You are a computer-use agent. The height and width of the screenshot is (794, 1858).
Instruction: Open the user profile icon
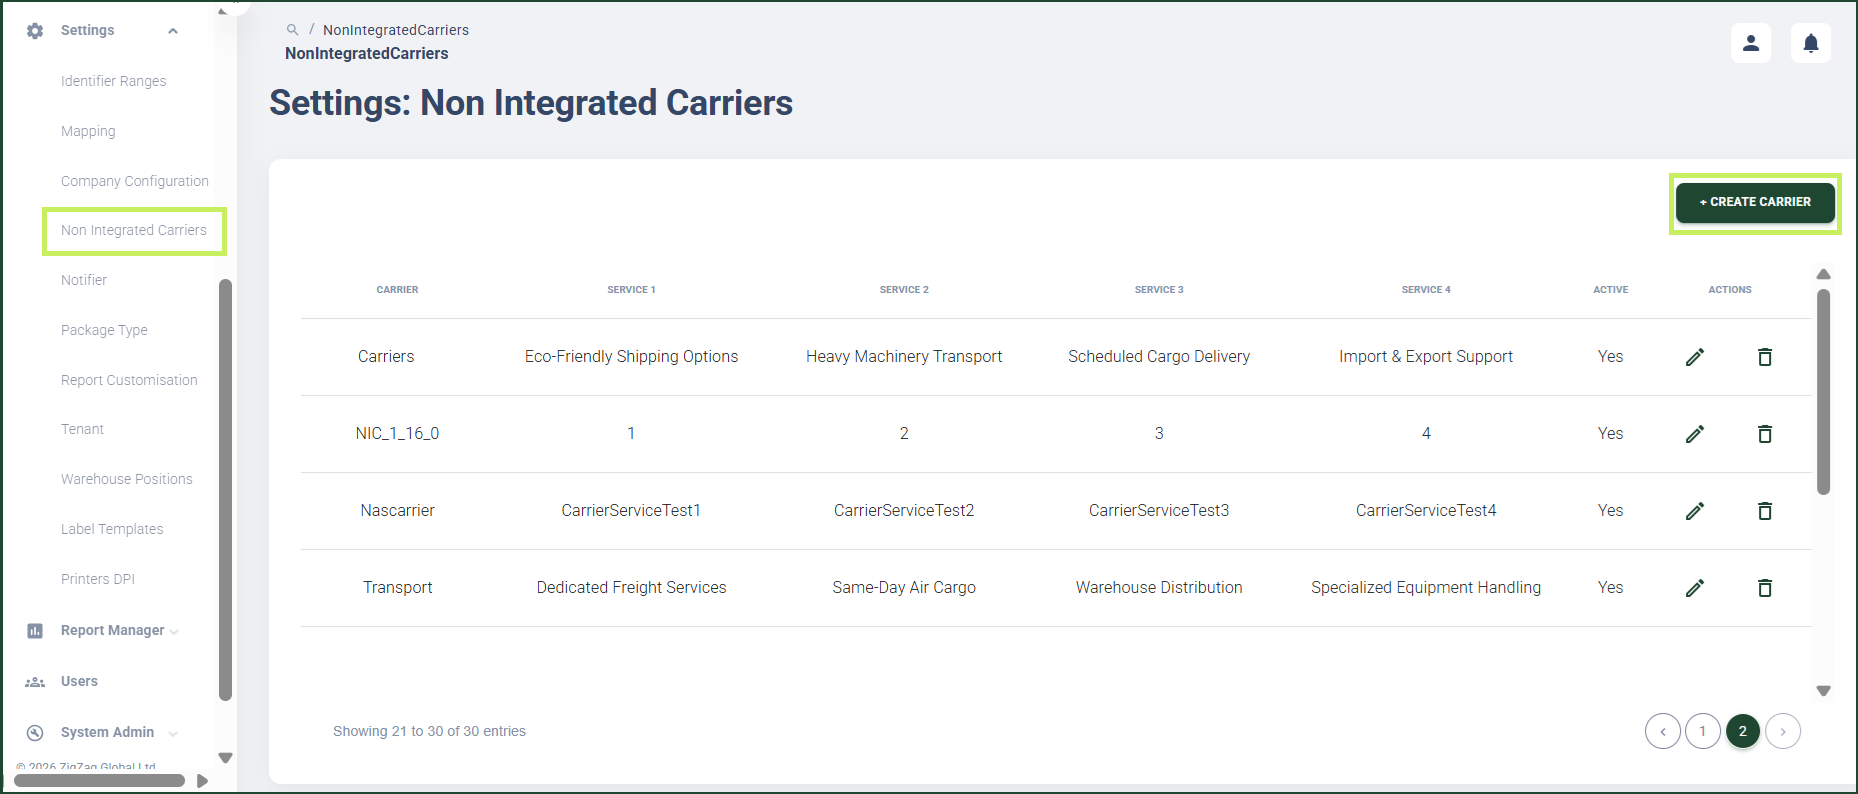(1751, 43)
